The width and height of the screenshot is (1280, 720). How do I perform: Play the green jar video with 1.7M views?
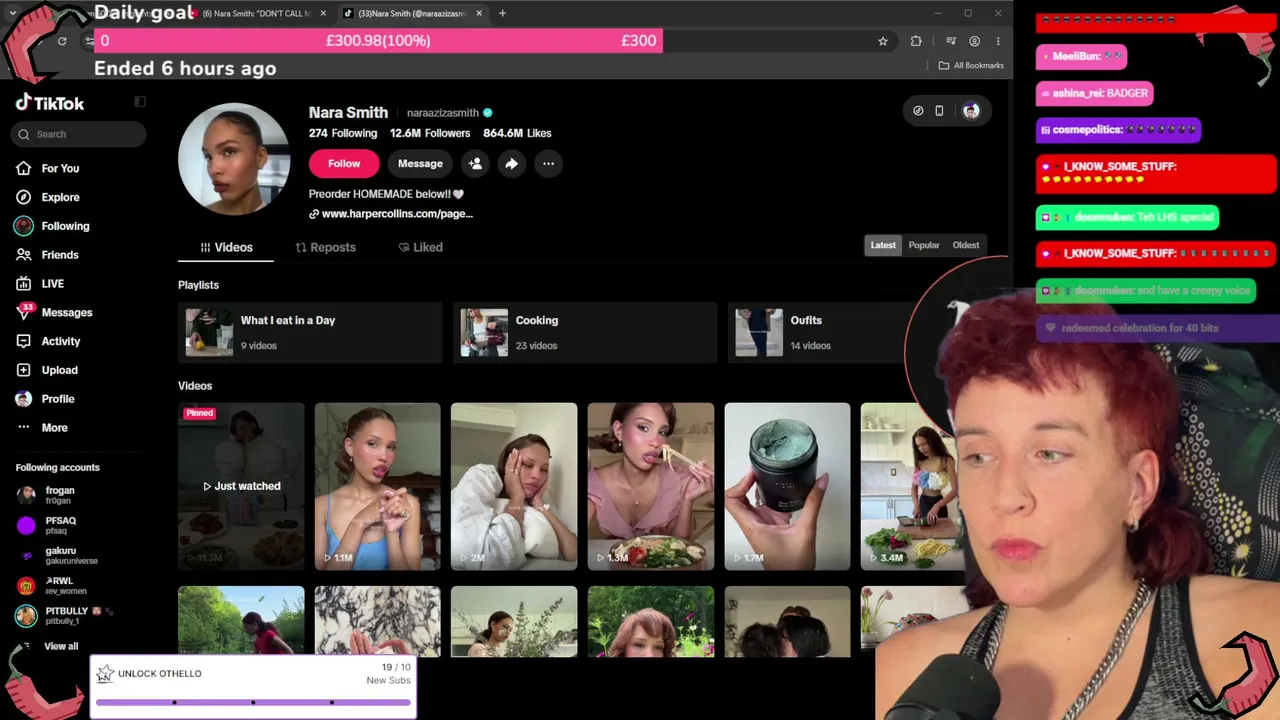point(787,487)
